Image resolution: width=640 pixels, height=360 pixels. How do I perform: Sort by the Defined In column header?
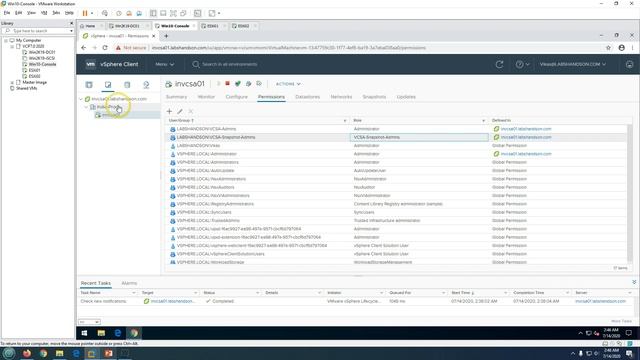coord(501,120)
